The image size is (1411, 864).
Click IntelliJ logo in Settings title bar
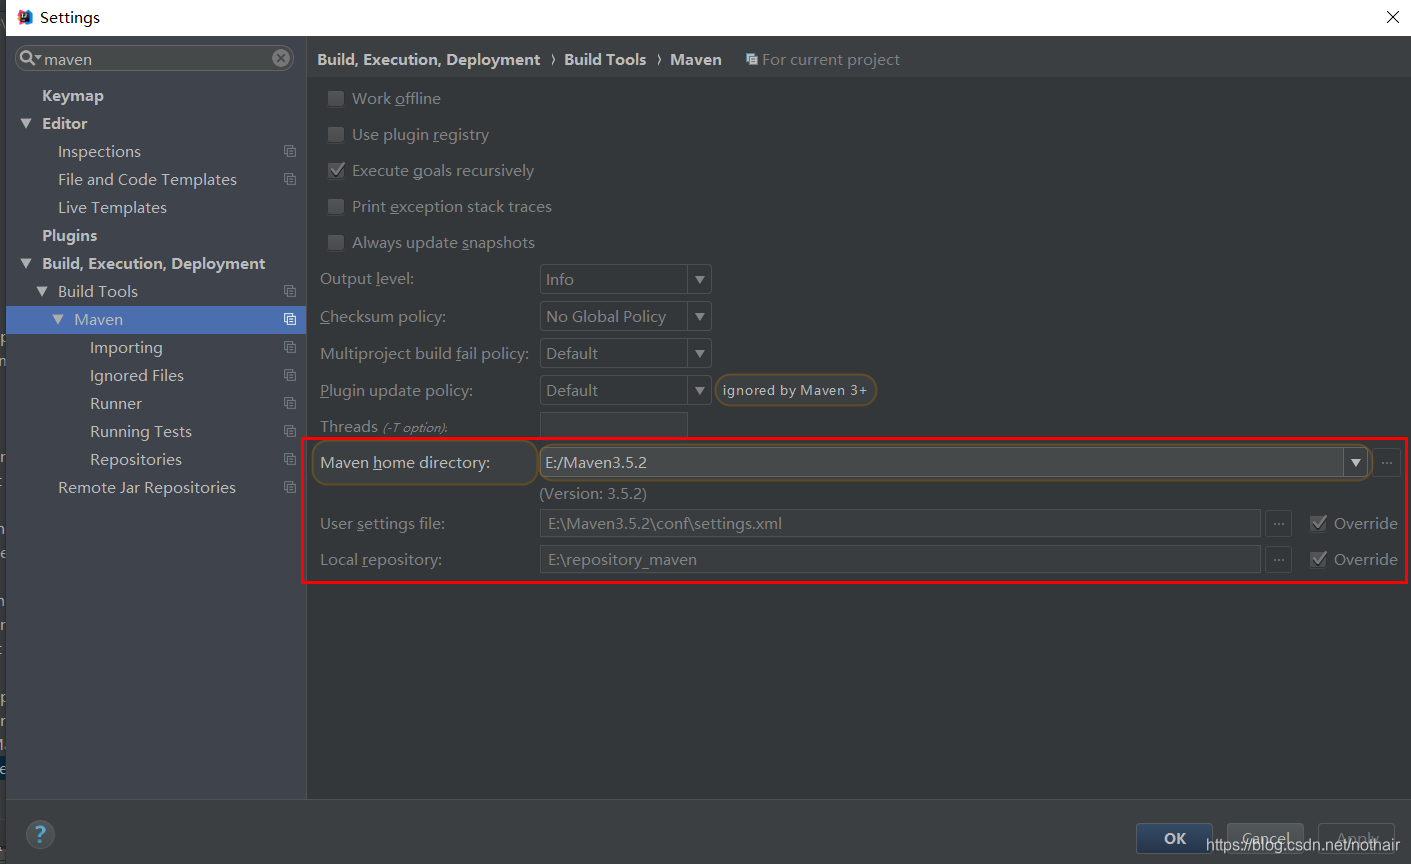25,17
